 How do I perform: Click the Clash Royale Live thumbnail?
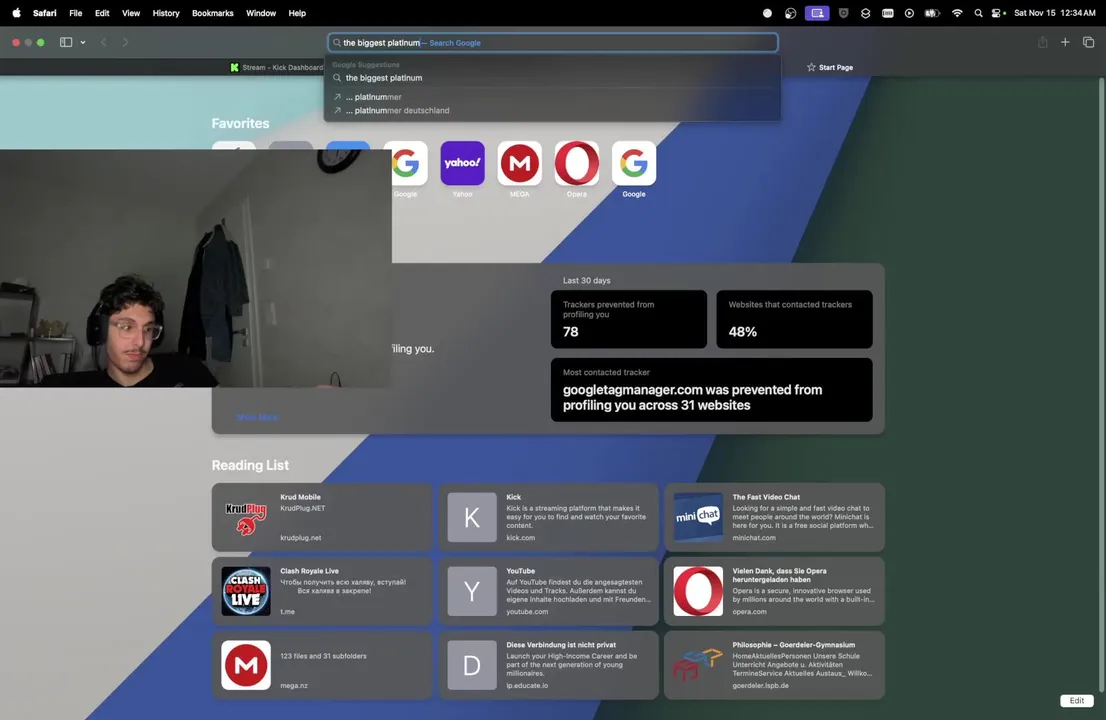coord(245,591)
